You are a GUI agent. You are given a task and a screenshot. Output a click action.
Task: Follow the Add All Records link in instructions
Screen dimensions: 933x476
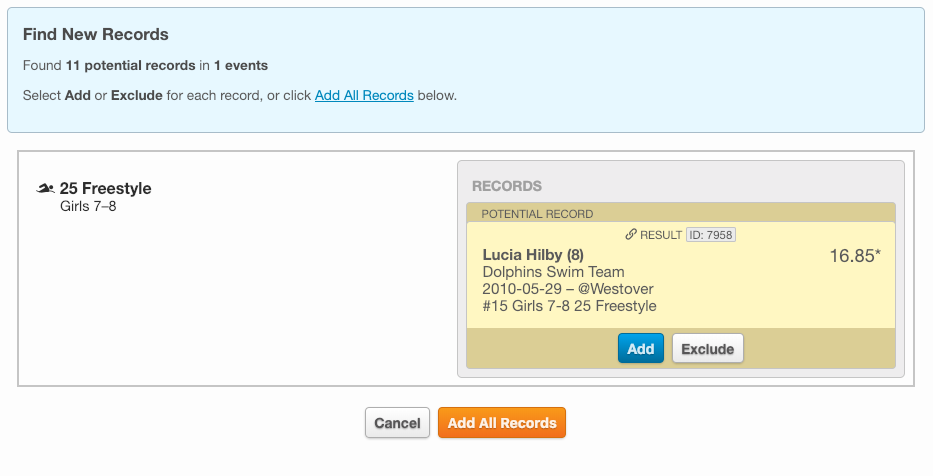tap(364, 96)
